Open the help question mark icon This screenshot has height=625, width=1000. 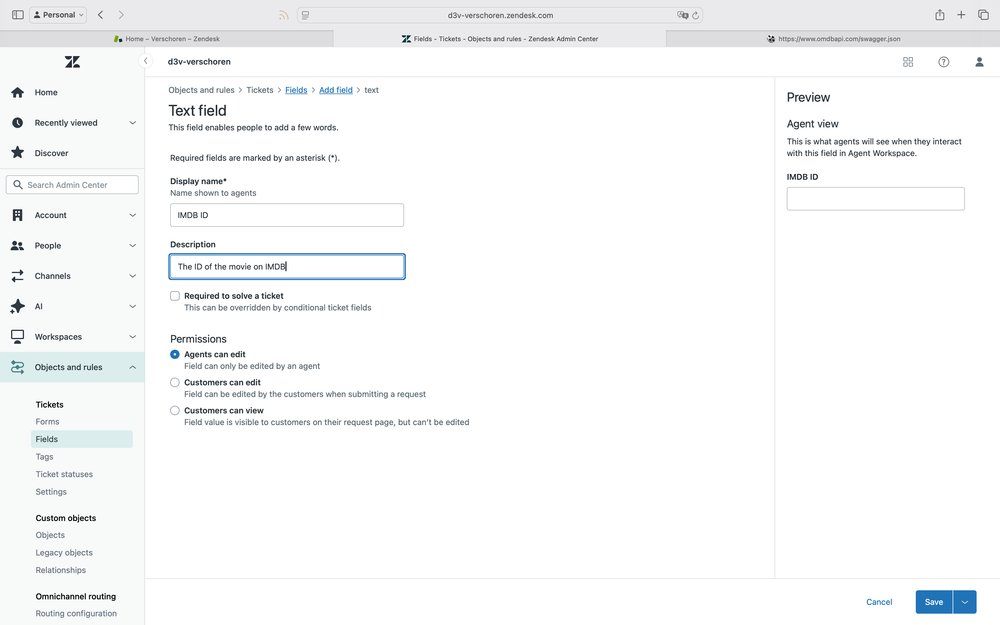click(x=943, y=62)
